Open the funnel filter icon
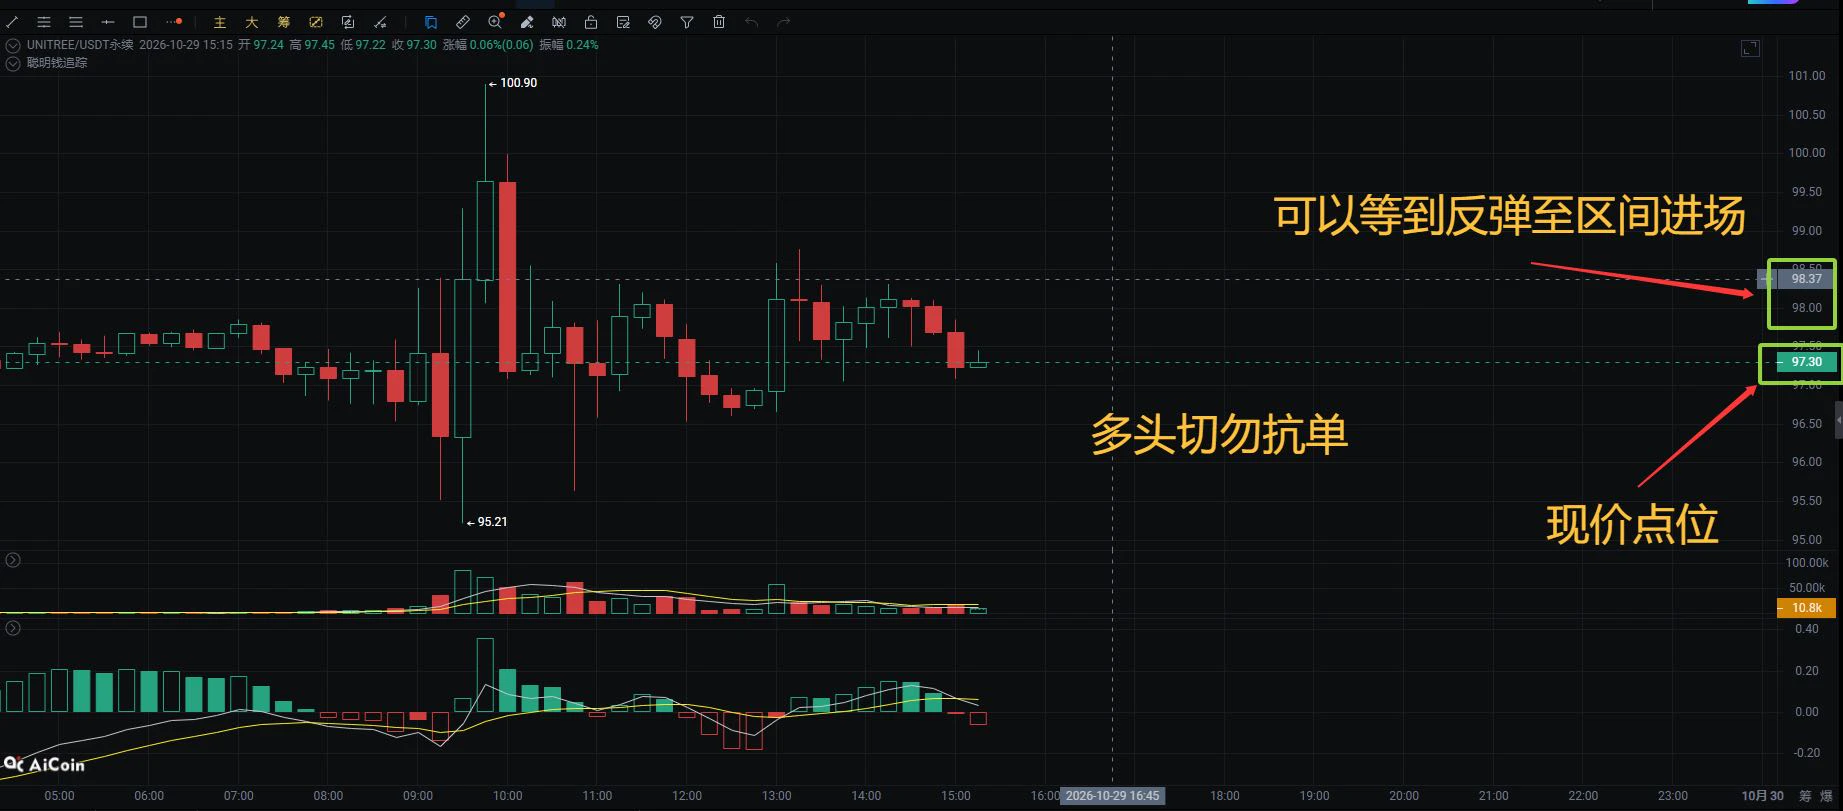 (687, 22)
